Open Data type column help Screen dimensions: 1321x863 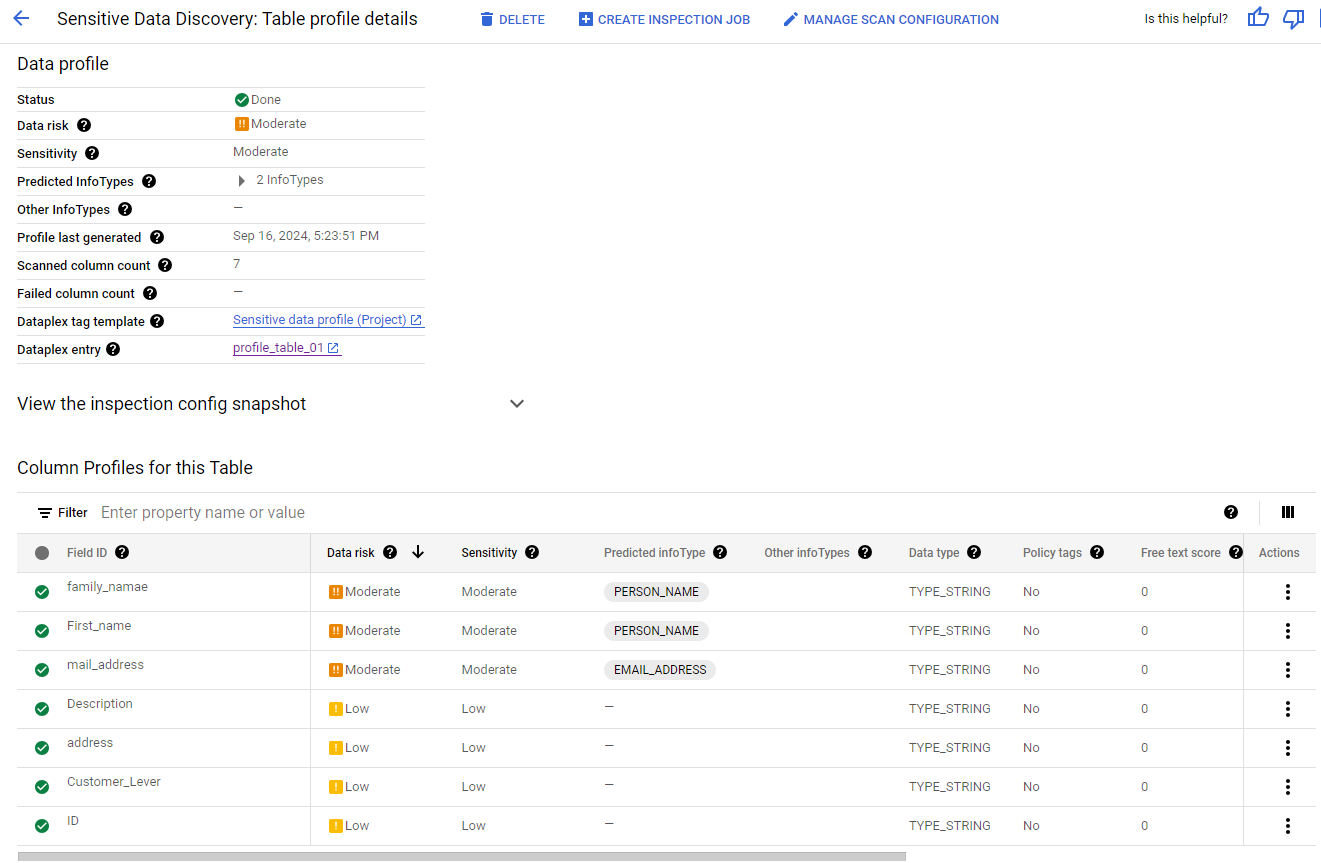point(974,553)
